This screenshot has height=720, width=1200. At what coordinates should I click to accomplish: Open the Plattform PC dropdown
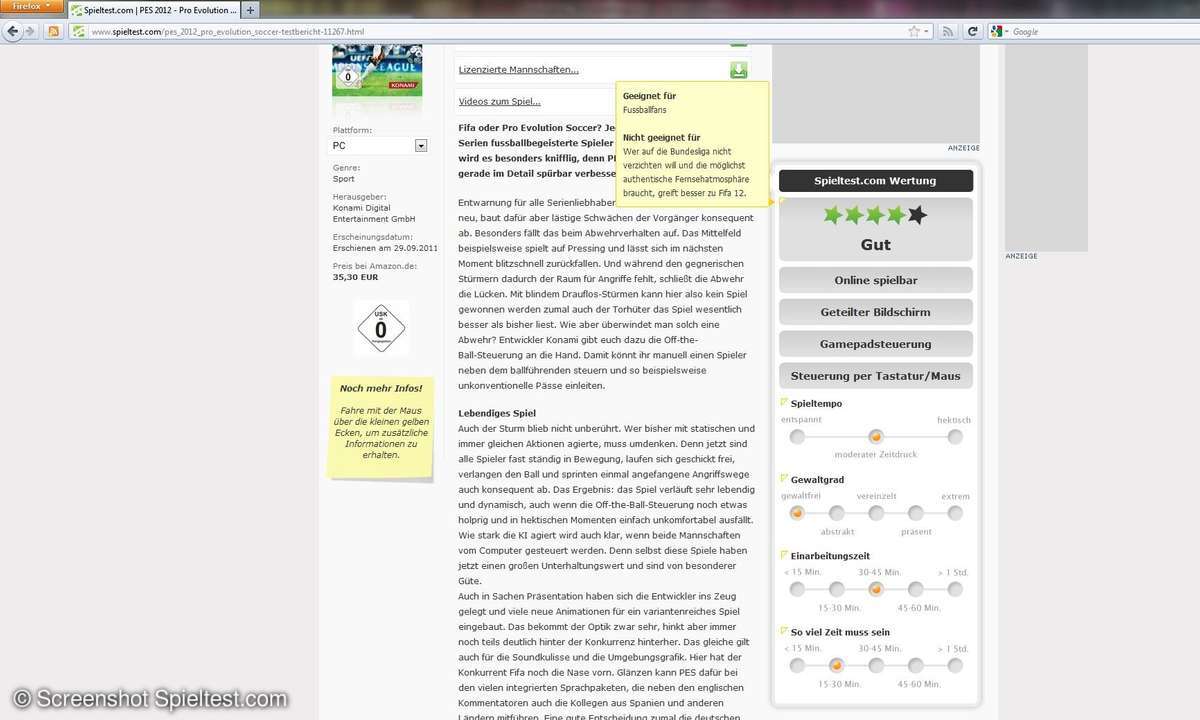(x=380, y=146)
